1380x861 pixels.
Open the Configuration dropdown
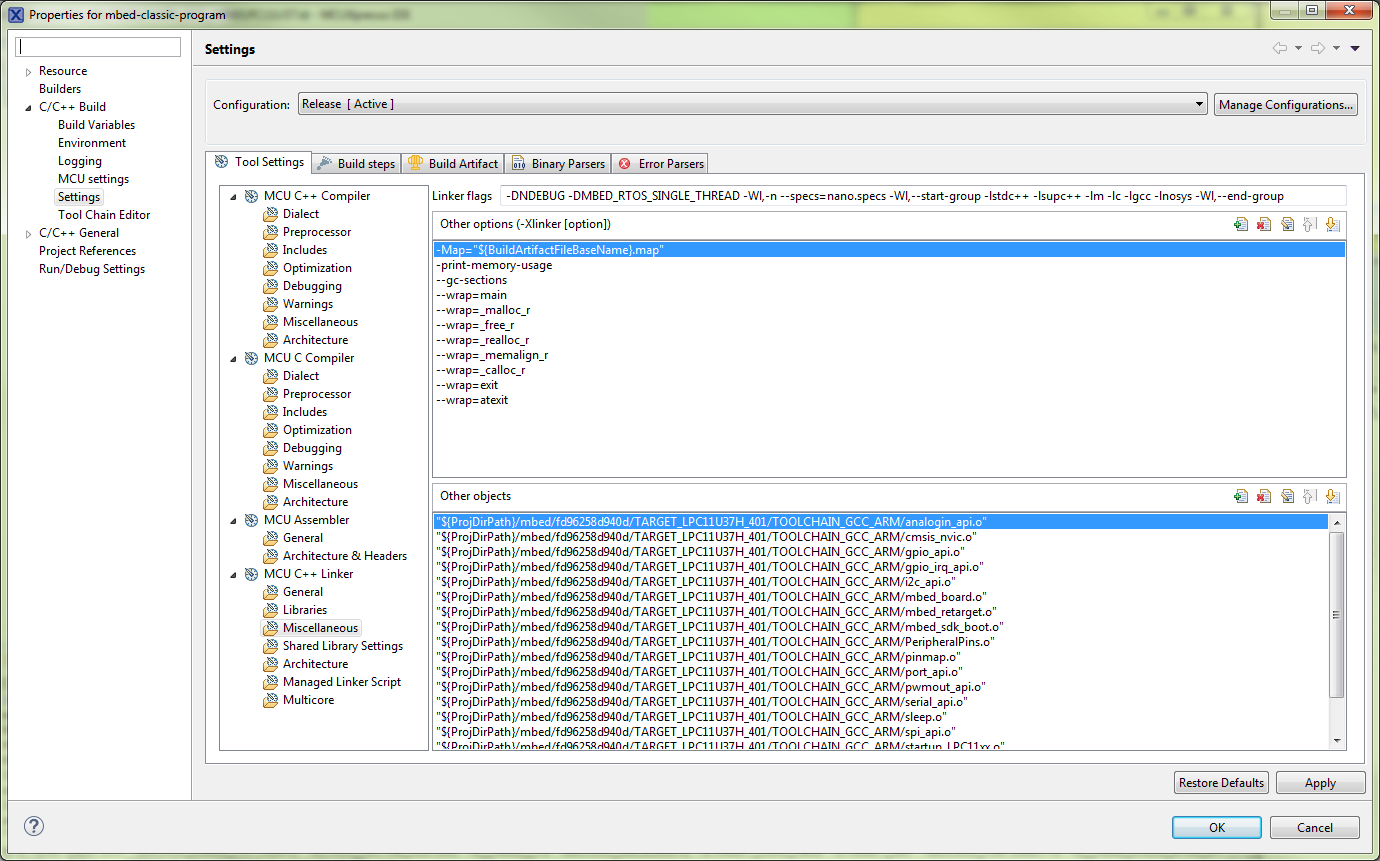coord(753,104)
